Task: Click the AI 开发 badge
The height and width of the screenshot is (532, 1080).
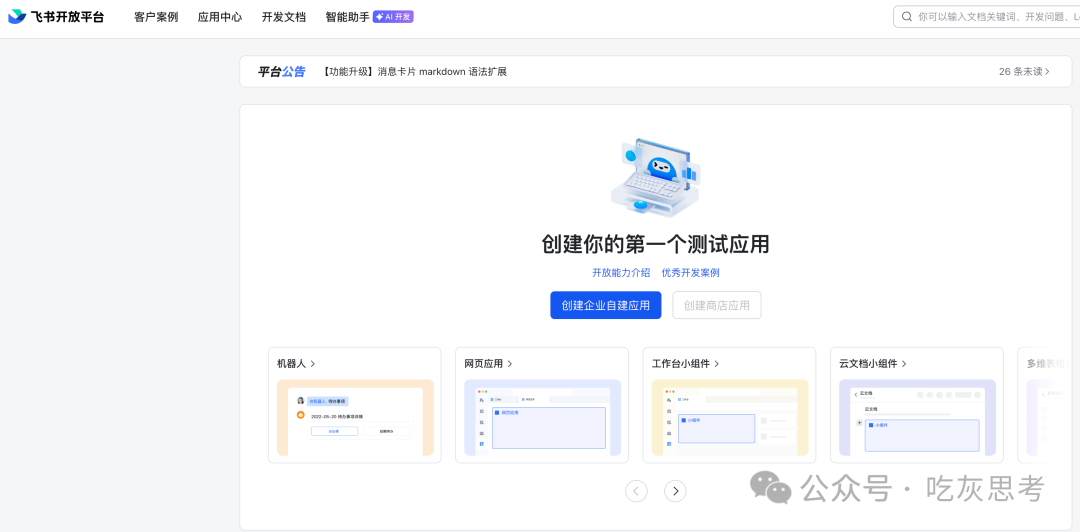Action: pos(393,17)
